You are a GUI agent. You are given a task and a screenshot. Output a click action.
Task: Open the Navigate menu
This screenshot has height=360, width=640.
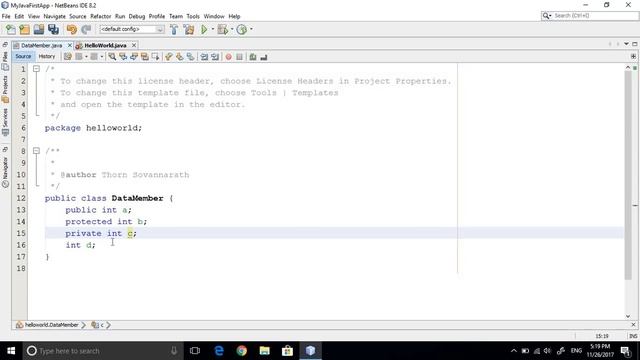tap(55, 16)
